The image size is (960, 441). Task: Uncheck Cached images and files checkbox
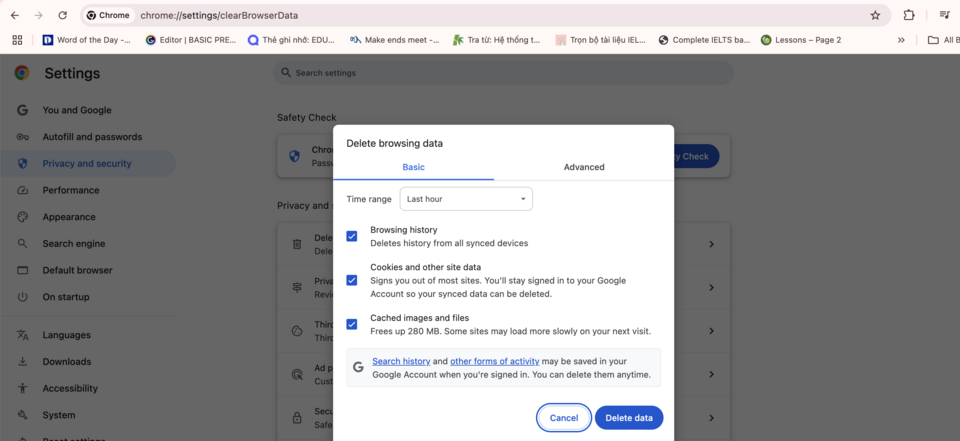tap(352, 324)
